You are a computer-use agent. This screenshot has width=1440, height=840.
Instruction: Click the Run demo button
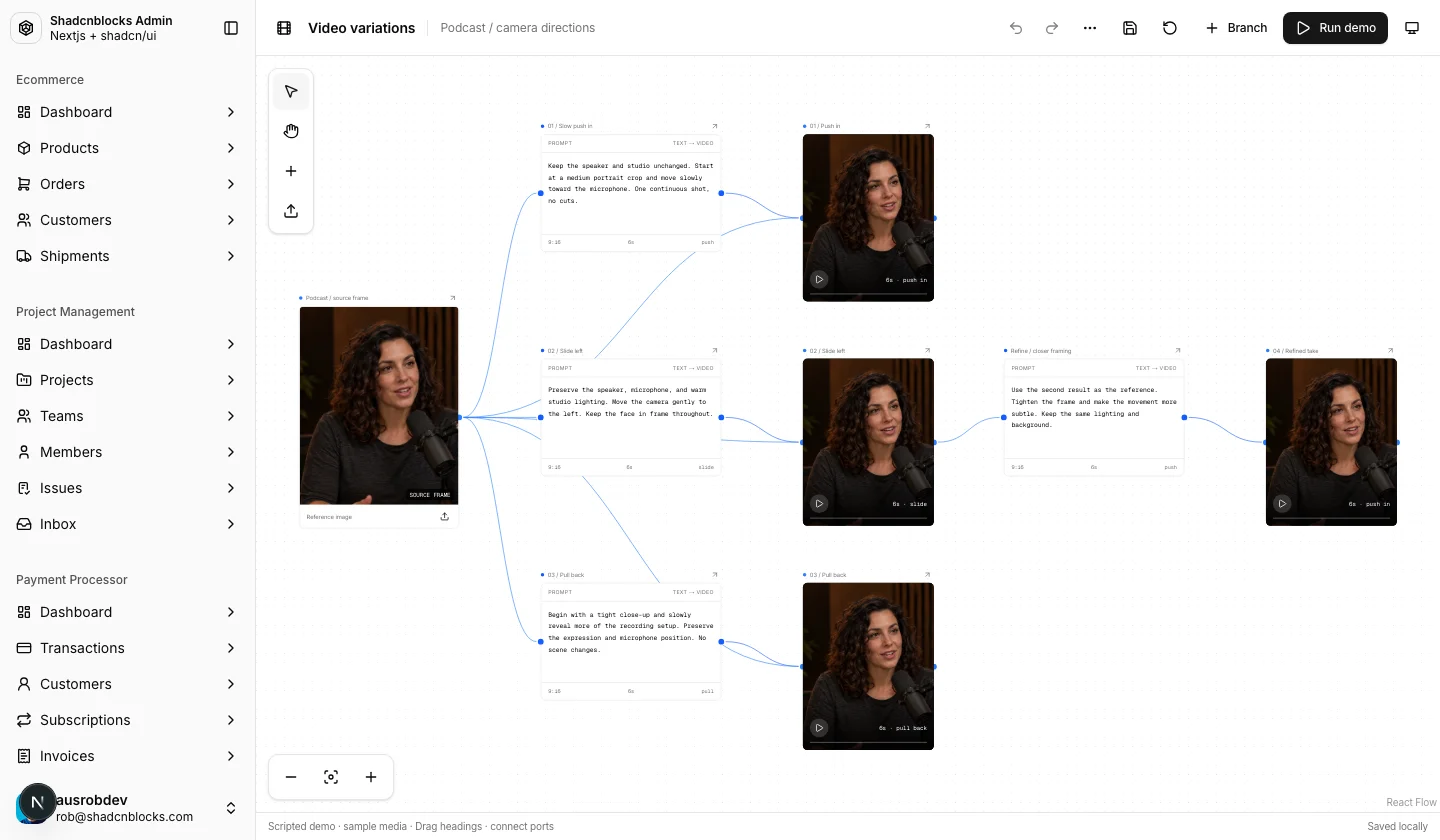point(1335,28)
